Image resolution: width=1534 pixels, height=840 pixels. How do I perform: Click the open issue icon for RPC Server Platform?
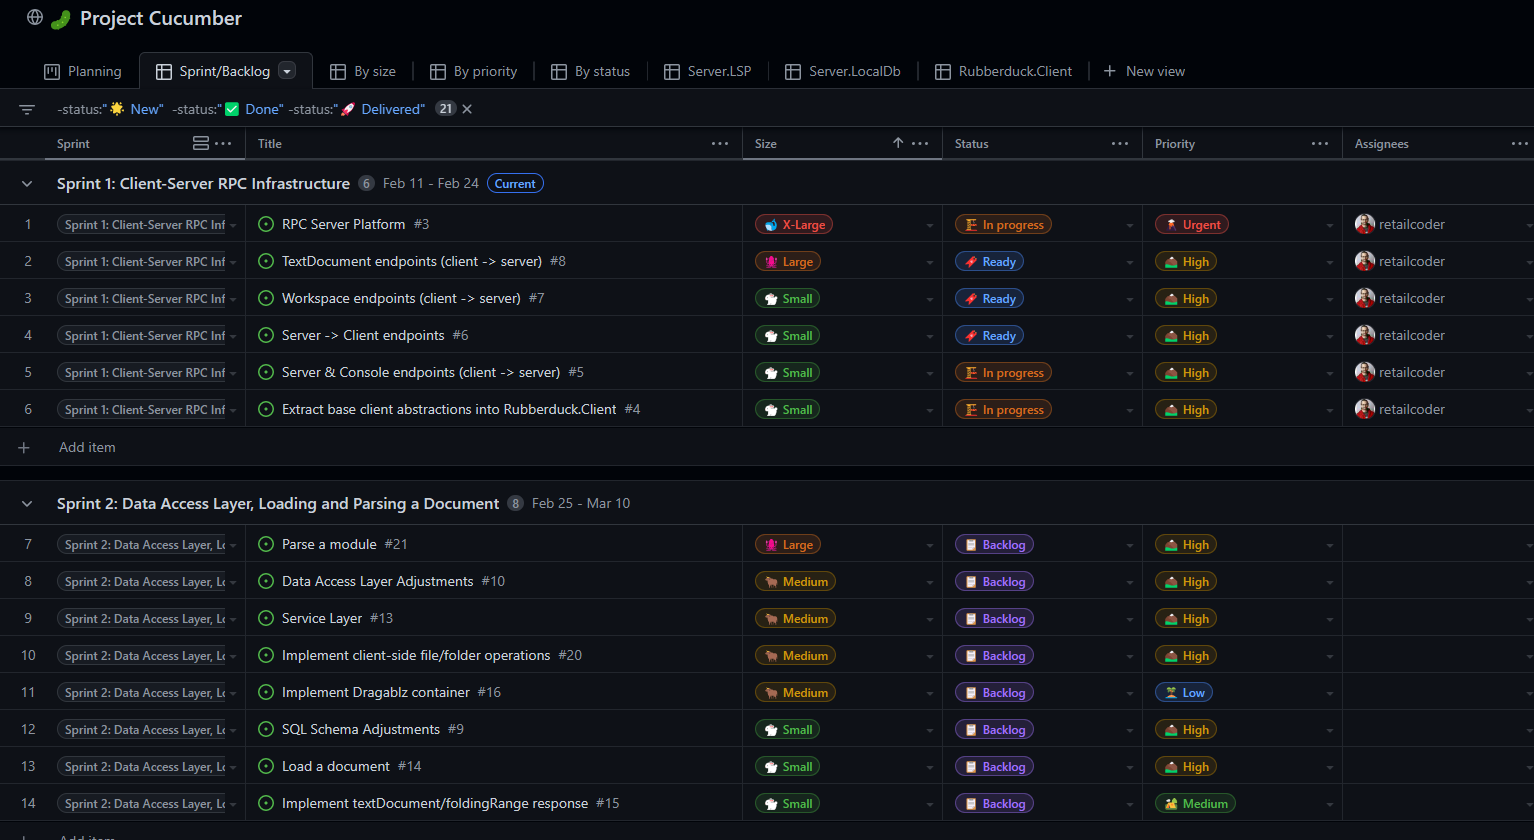tap(266, 225)
